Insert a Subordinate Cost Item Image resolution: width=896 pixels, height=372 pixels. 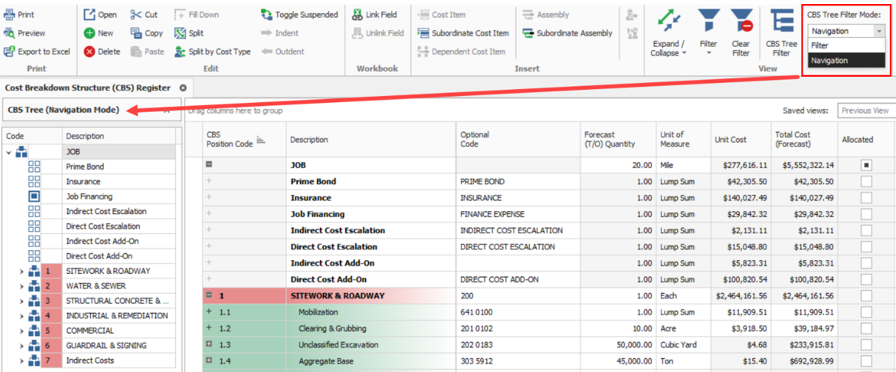tap(463, 33)
